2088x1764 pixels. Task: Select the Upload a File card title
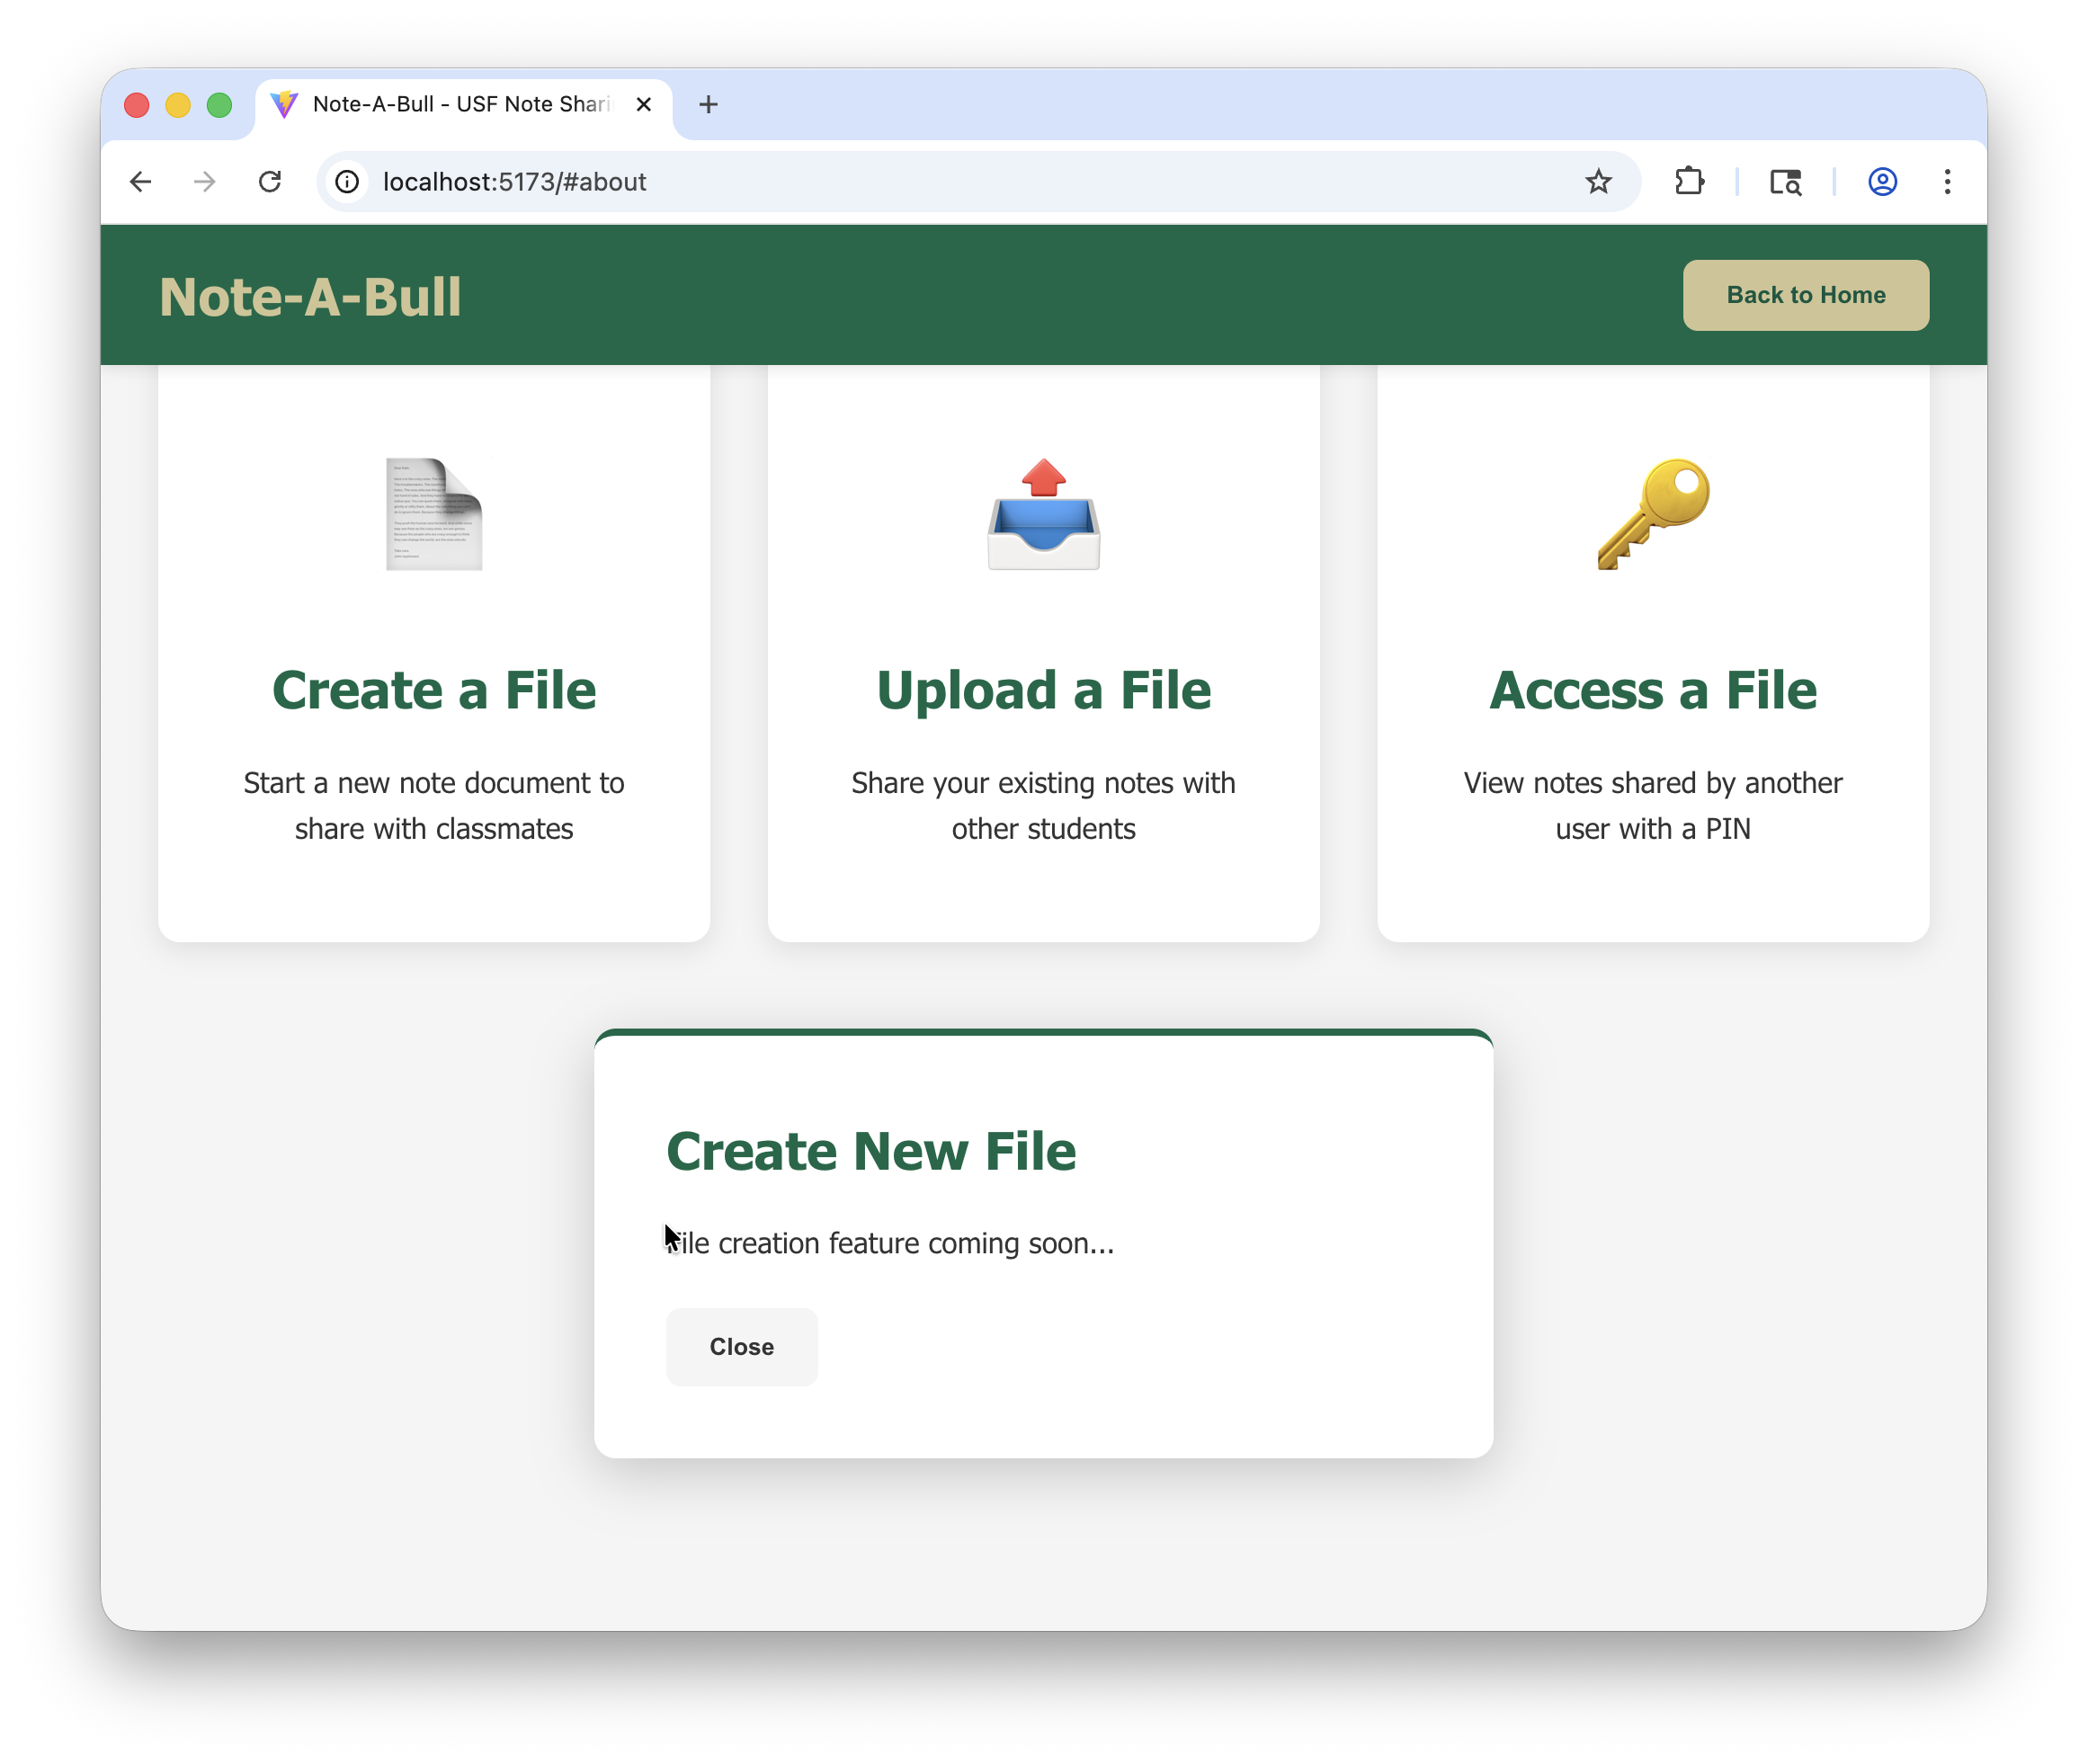(1043, 690)
